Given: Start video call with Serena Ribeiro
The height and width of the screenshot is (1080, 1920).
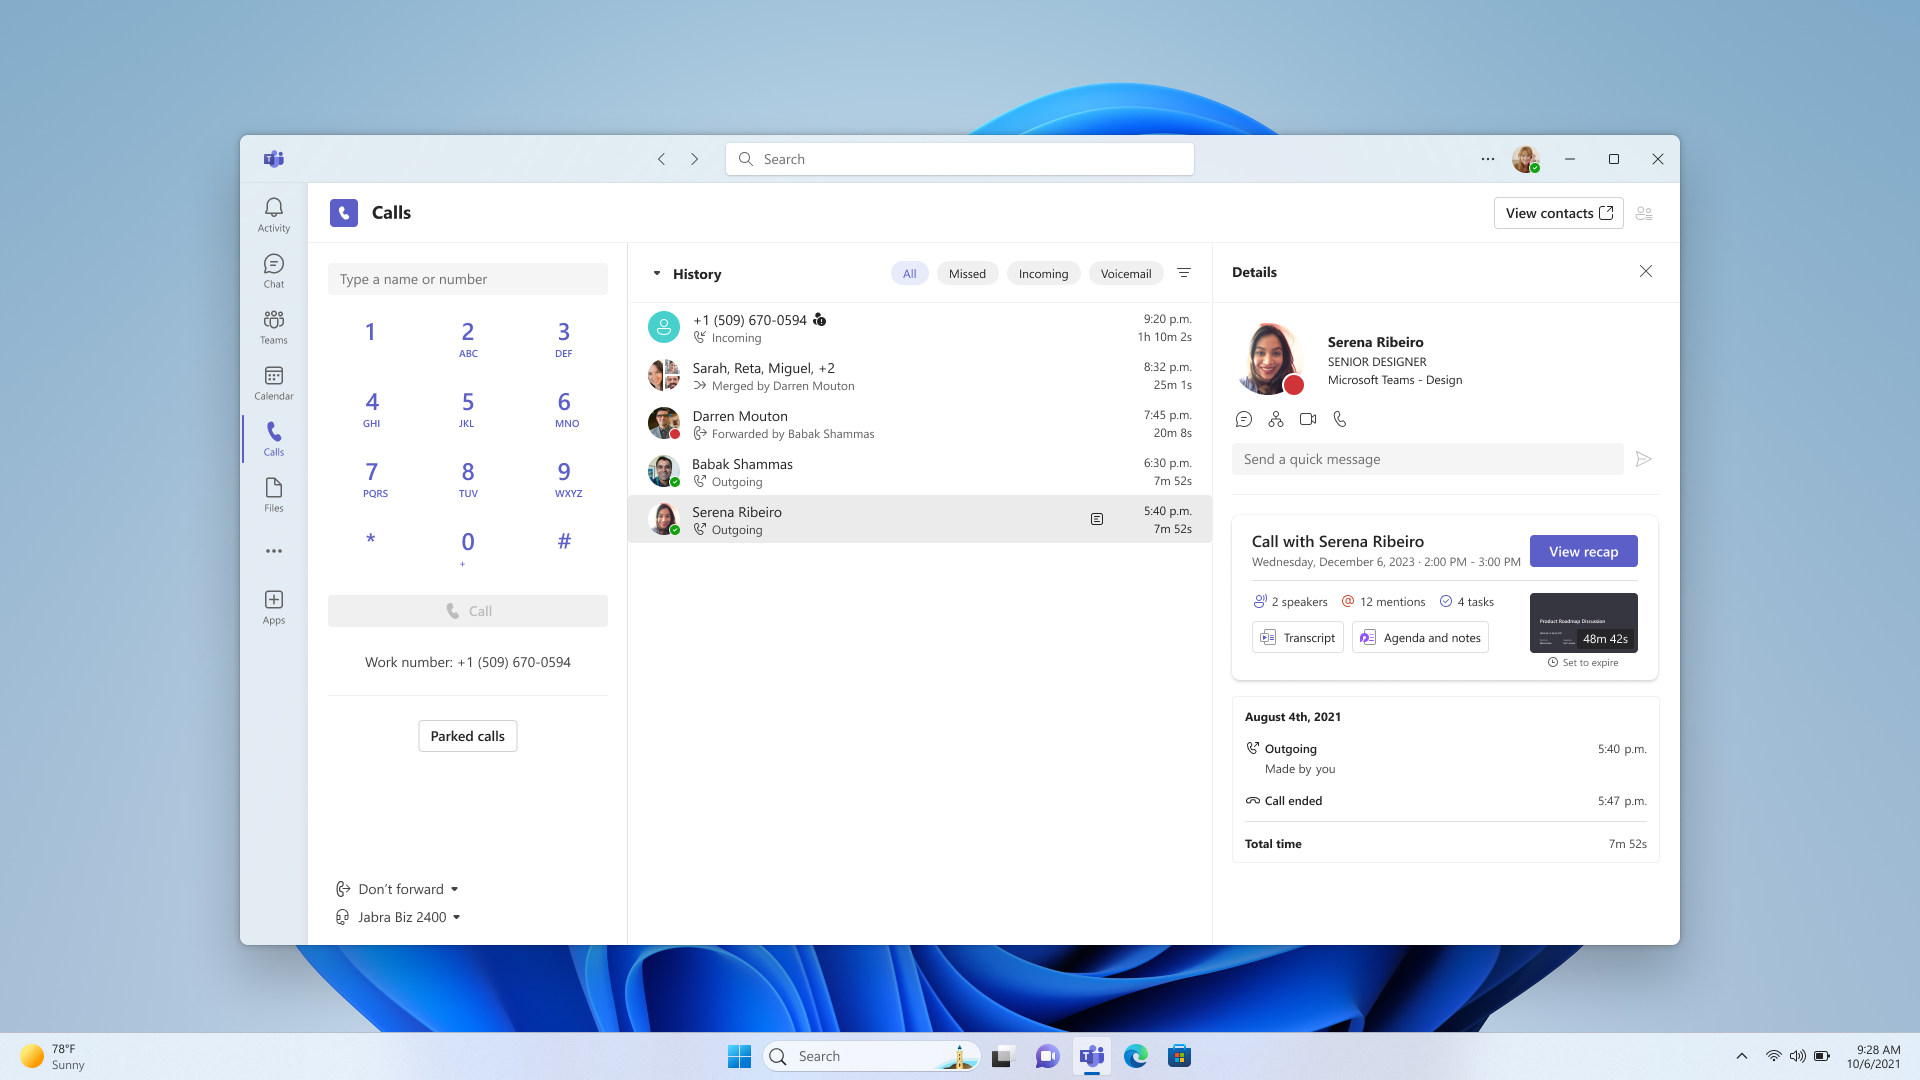Looking at the screenshot, I should pos(1307,419).
